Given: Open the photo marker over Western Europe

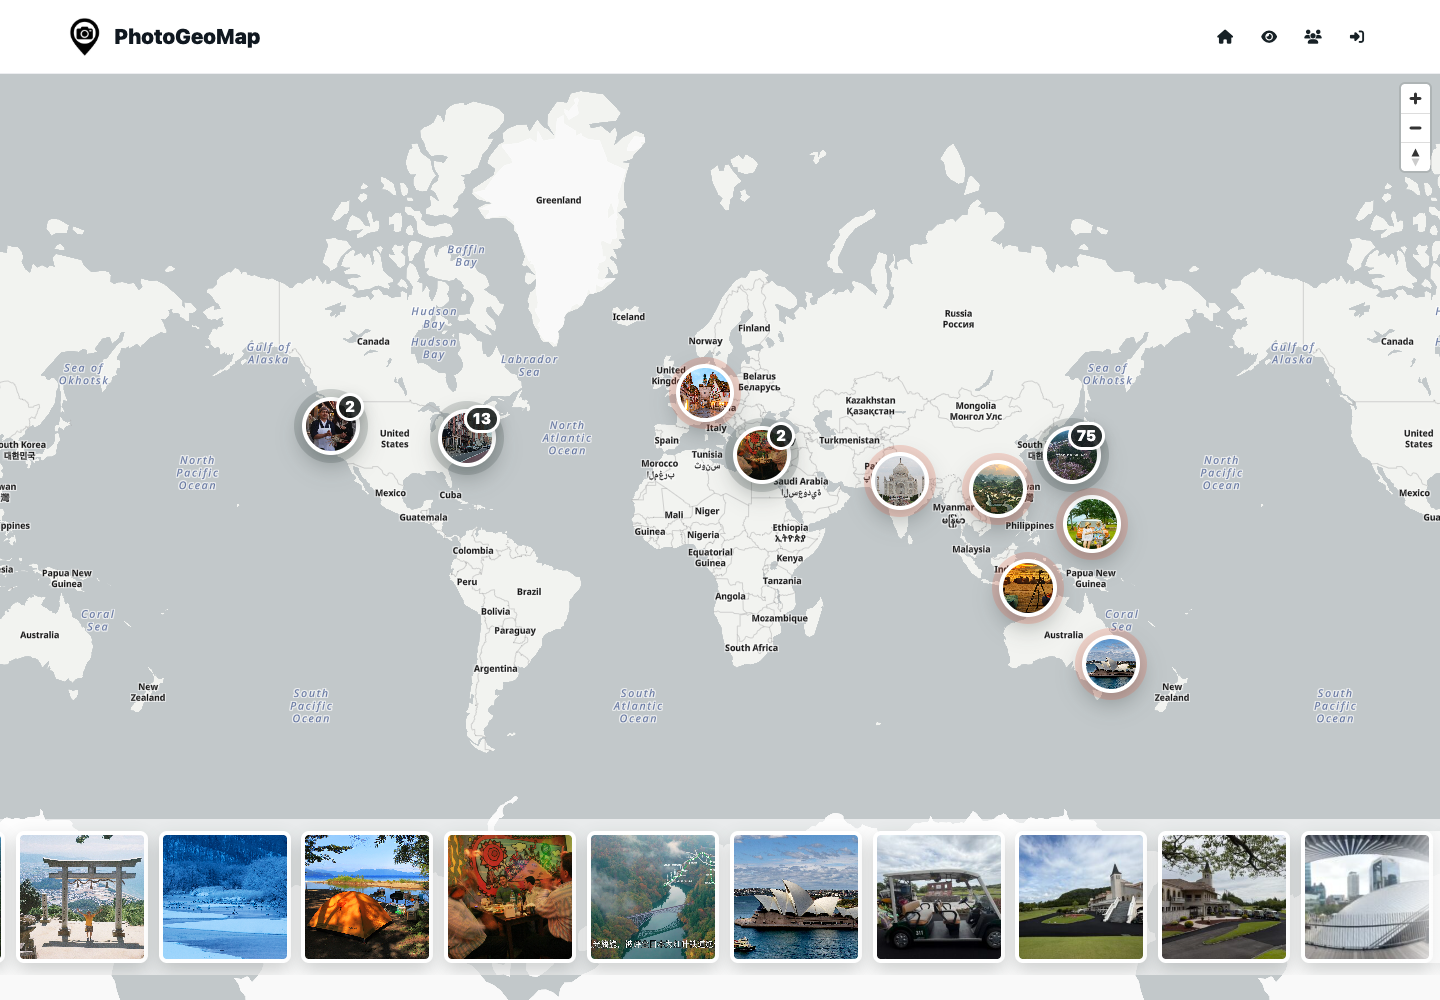Looking at the screenshot, I should coord(704,391).
